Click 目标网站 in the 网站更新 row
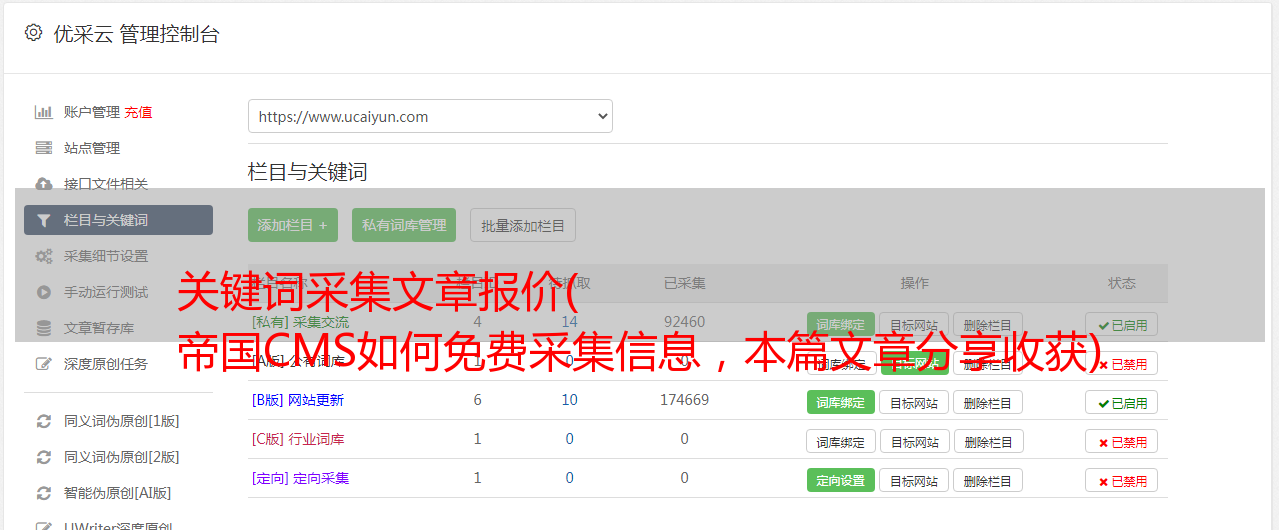This screenshot has width=1279, height=530. pos(914,403)
